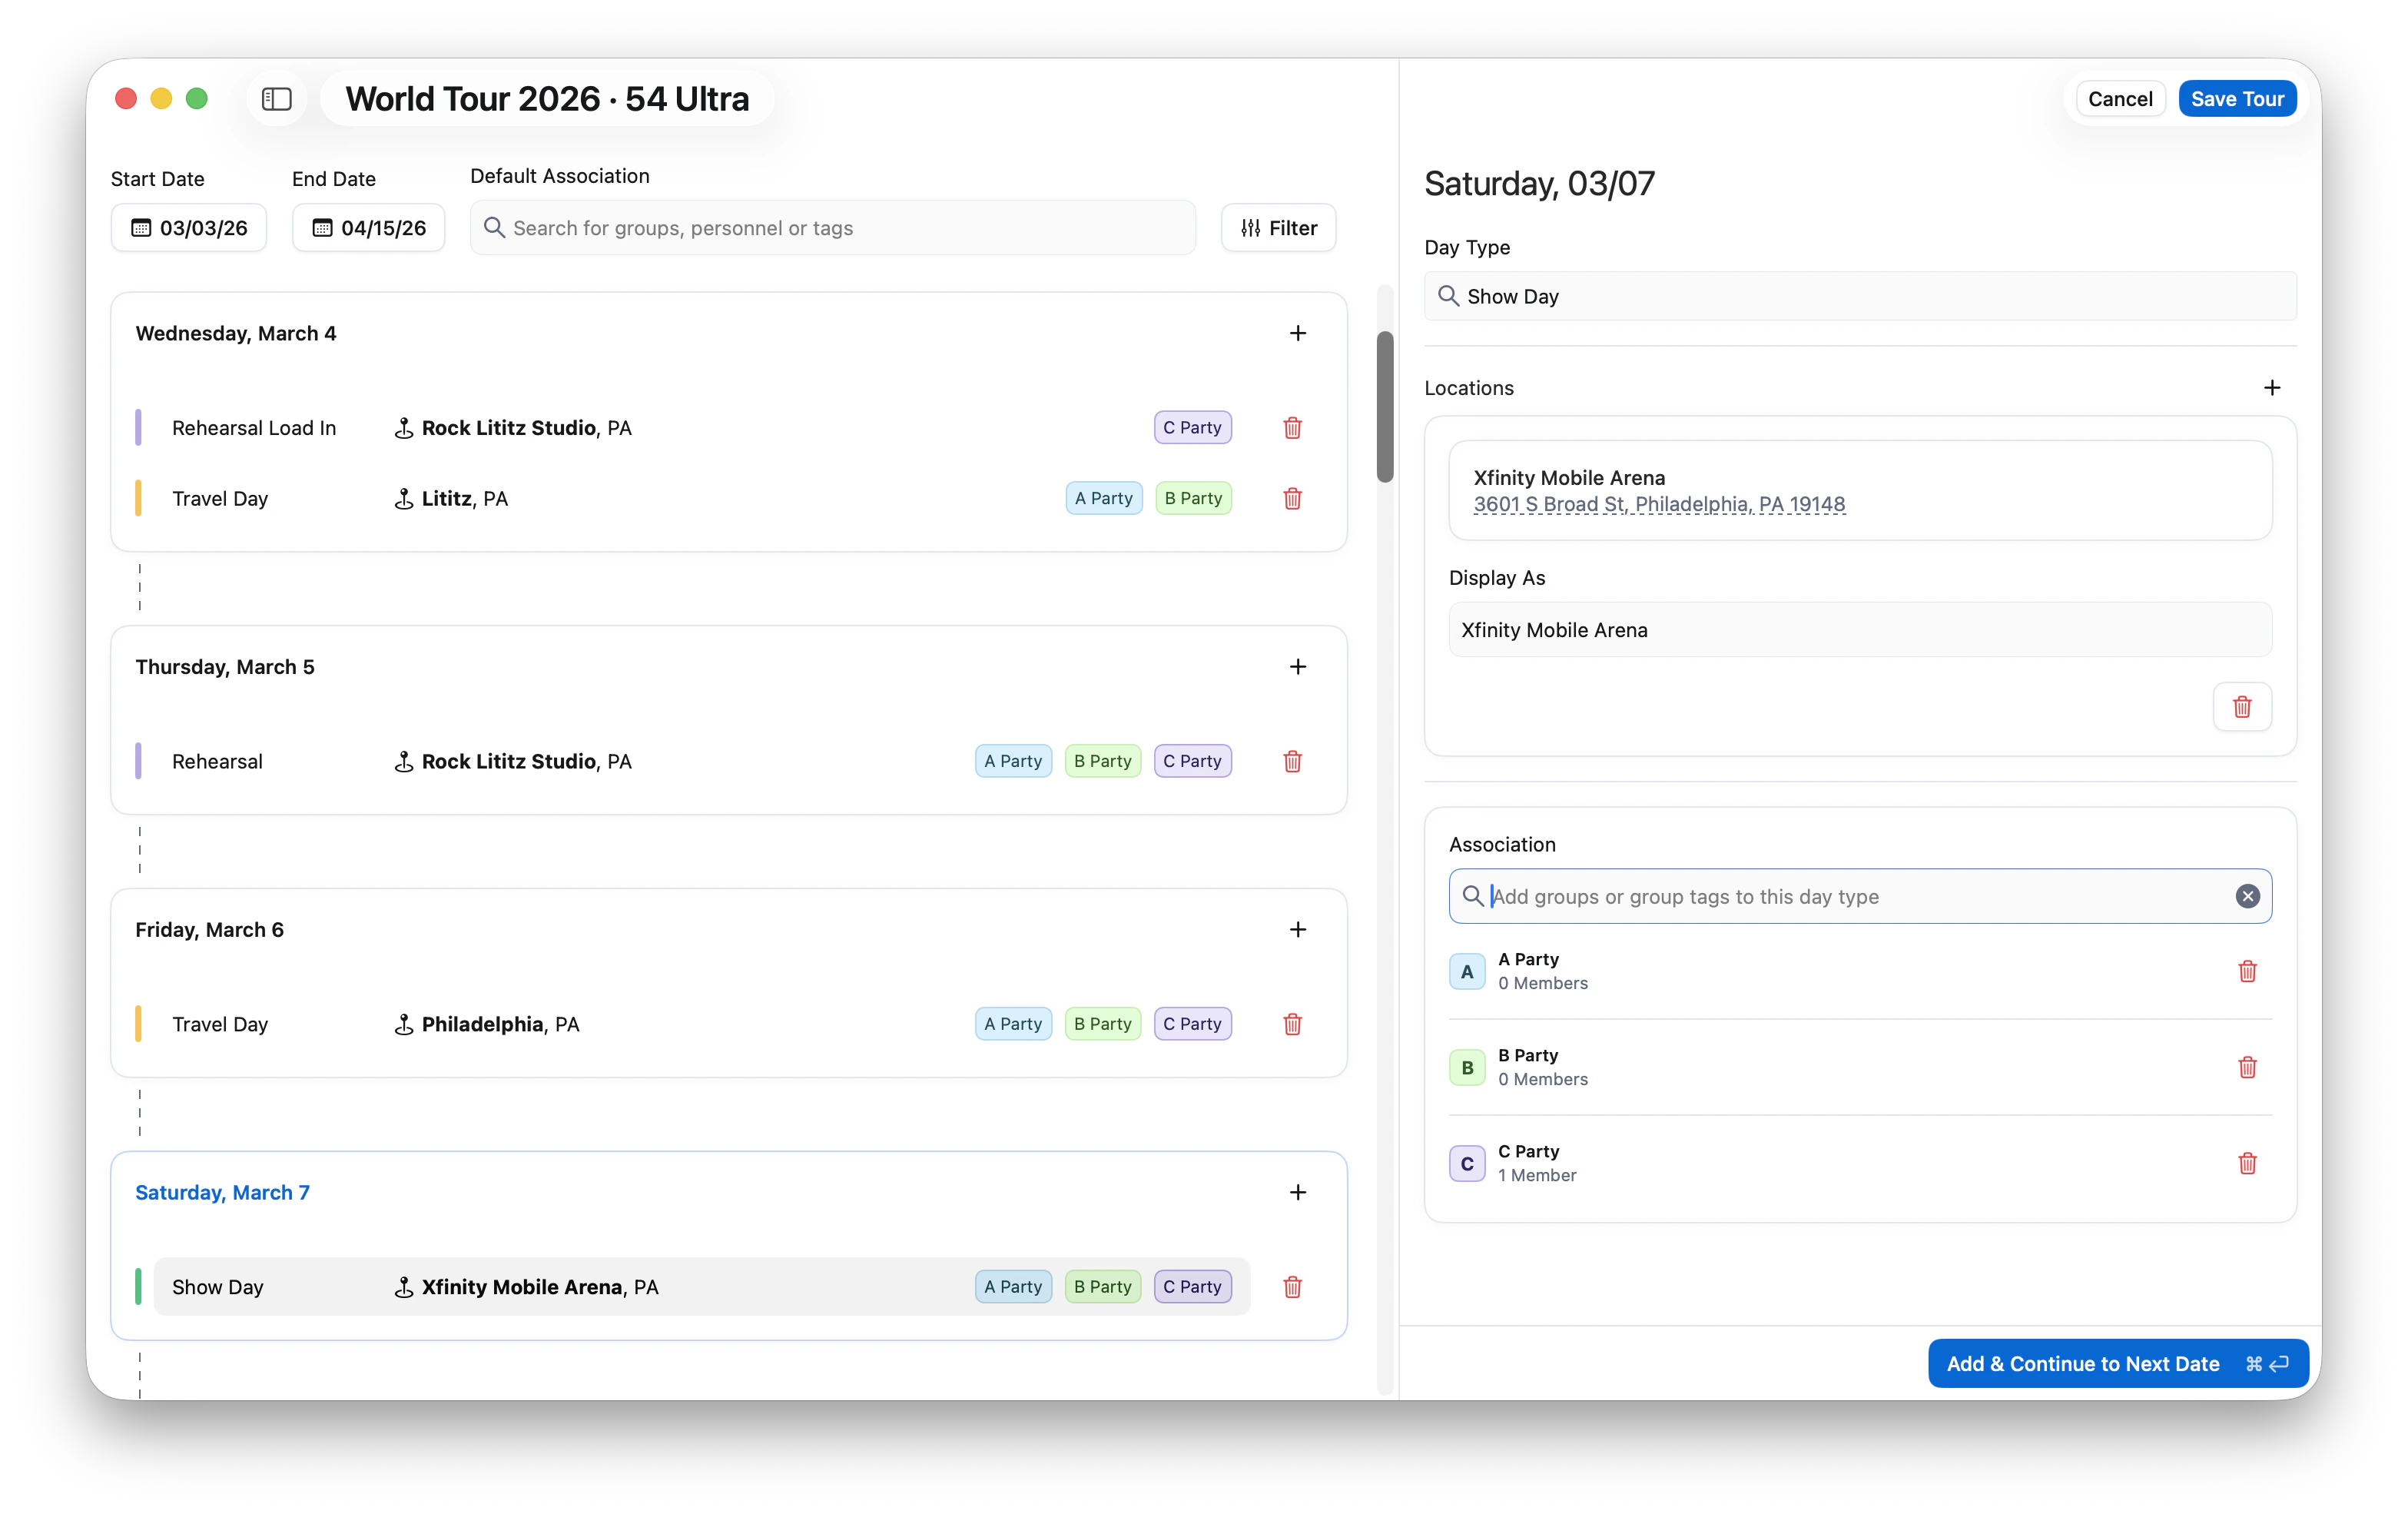Add entry to Friday, March 6
The image size is (2408, 1514).
1297,930
